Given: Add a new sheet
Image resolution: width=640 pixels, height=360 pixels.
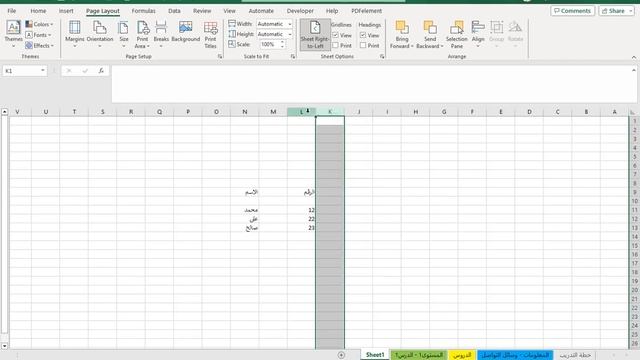Looking at the screenshot, I should [341, 355].
